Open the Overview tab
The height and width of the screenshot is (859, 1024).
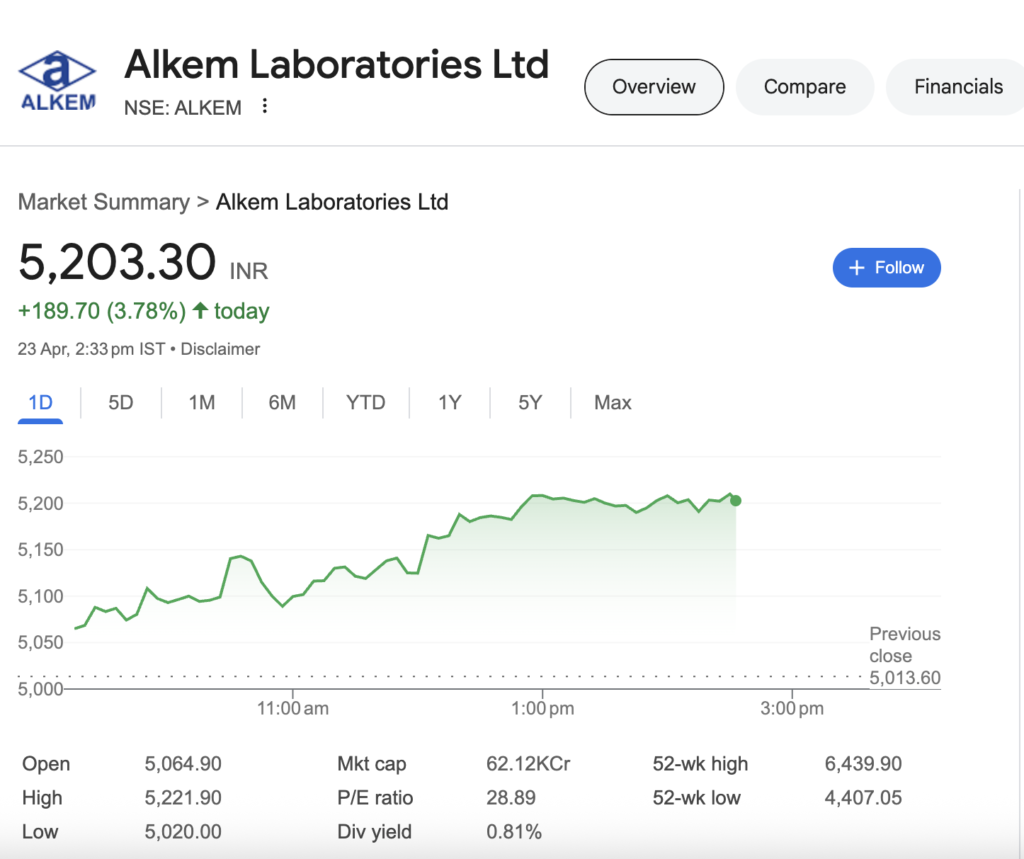(654, 87)
